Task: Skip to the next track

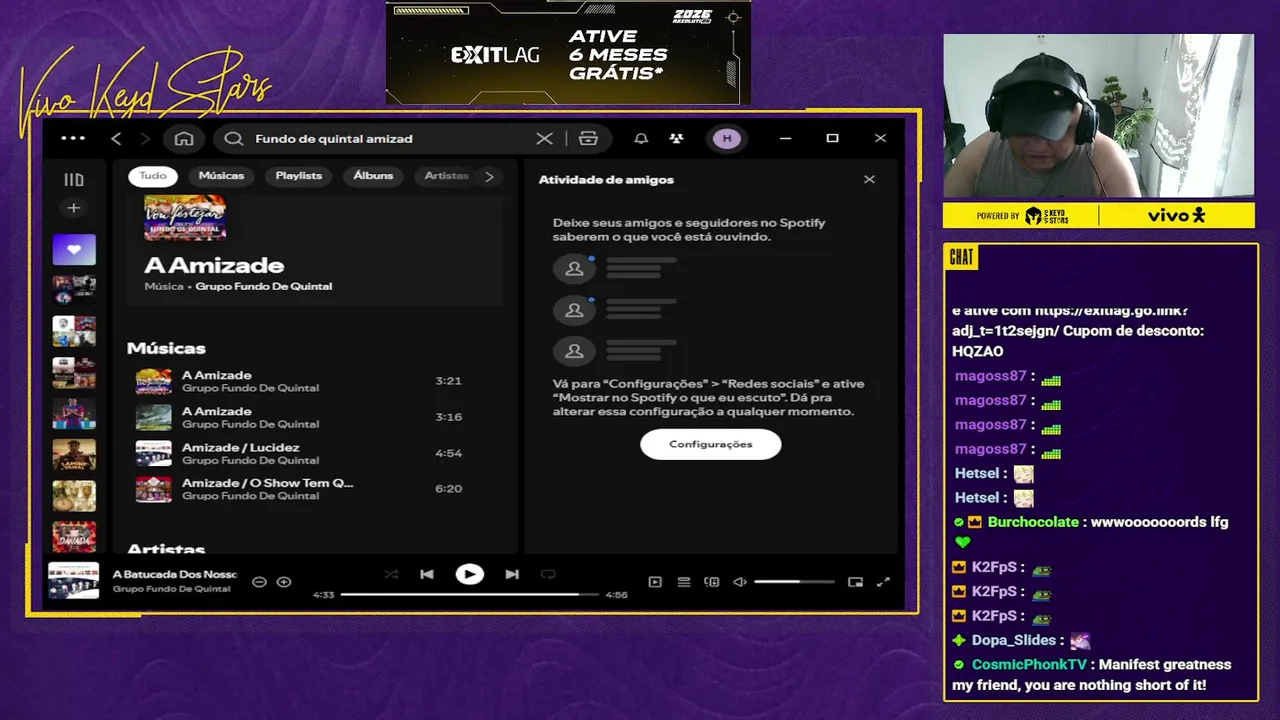Action: pos(512,574)
